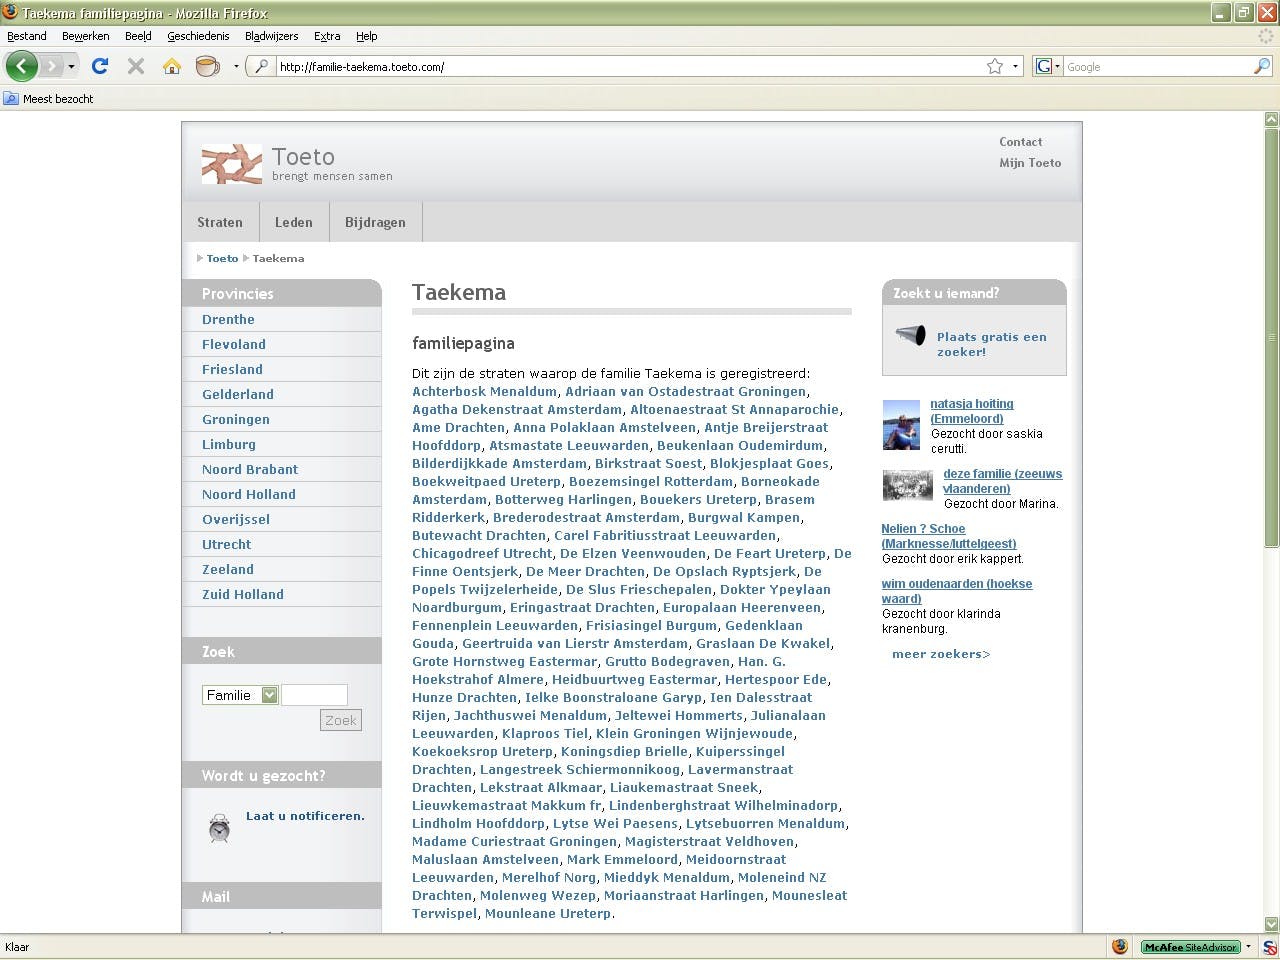The image size is (1280, 960).
Task: Open the Noord Brabant province link
Action: tap(250, 469)
